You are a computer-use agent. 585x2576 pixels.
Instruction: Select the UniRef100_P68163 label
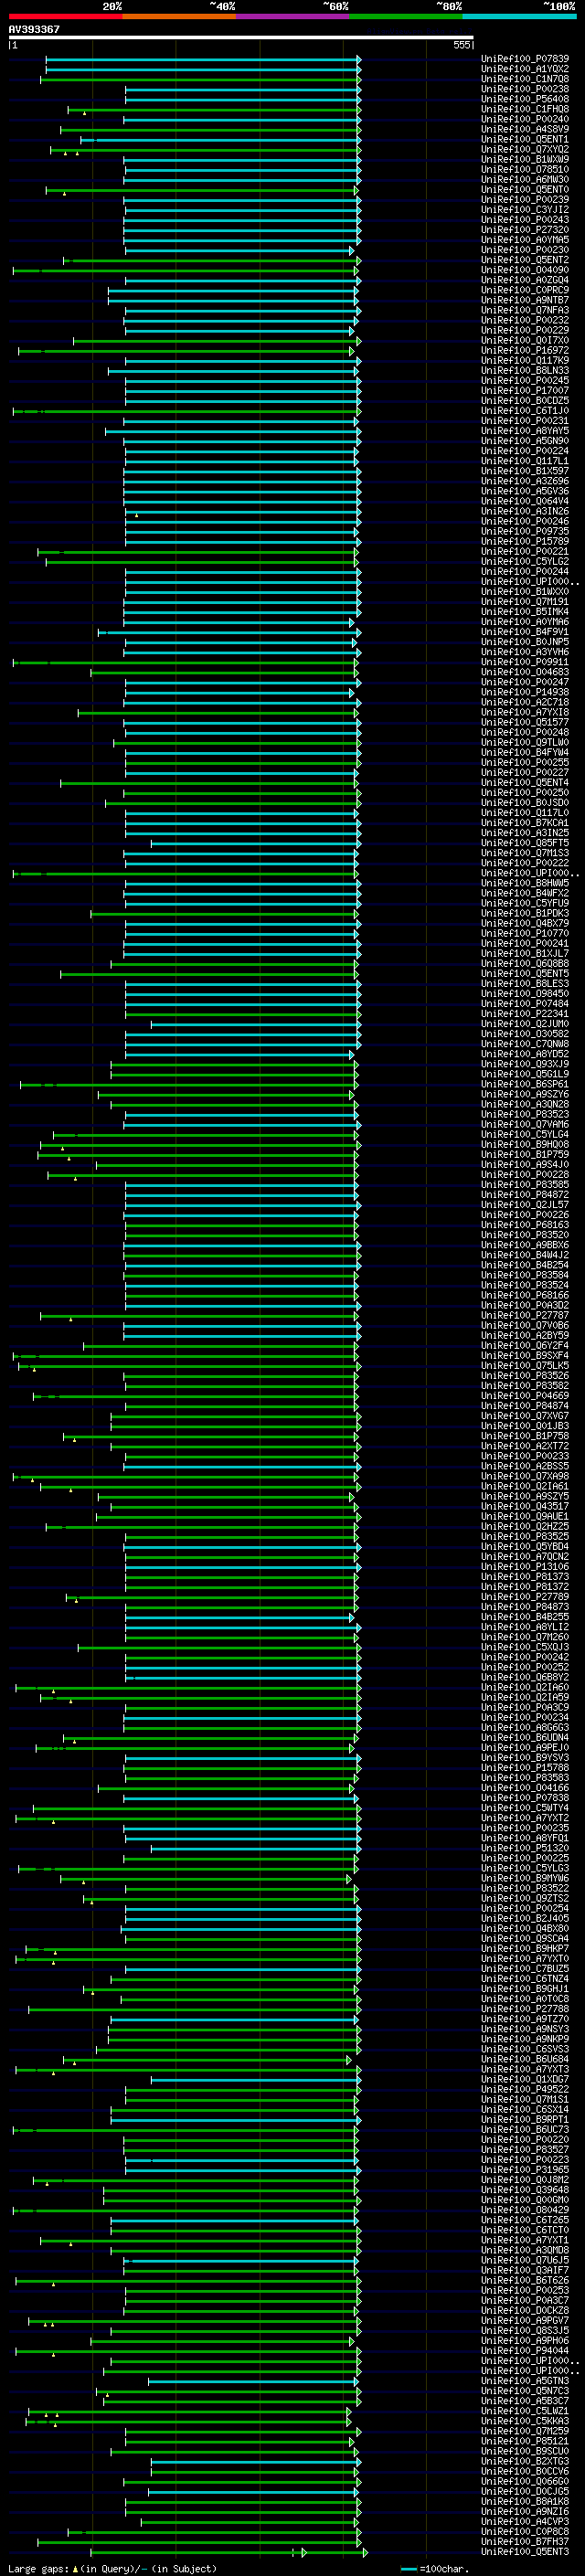[x=525, y=1225]
